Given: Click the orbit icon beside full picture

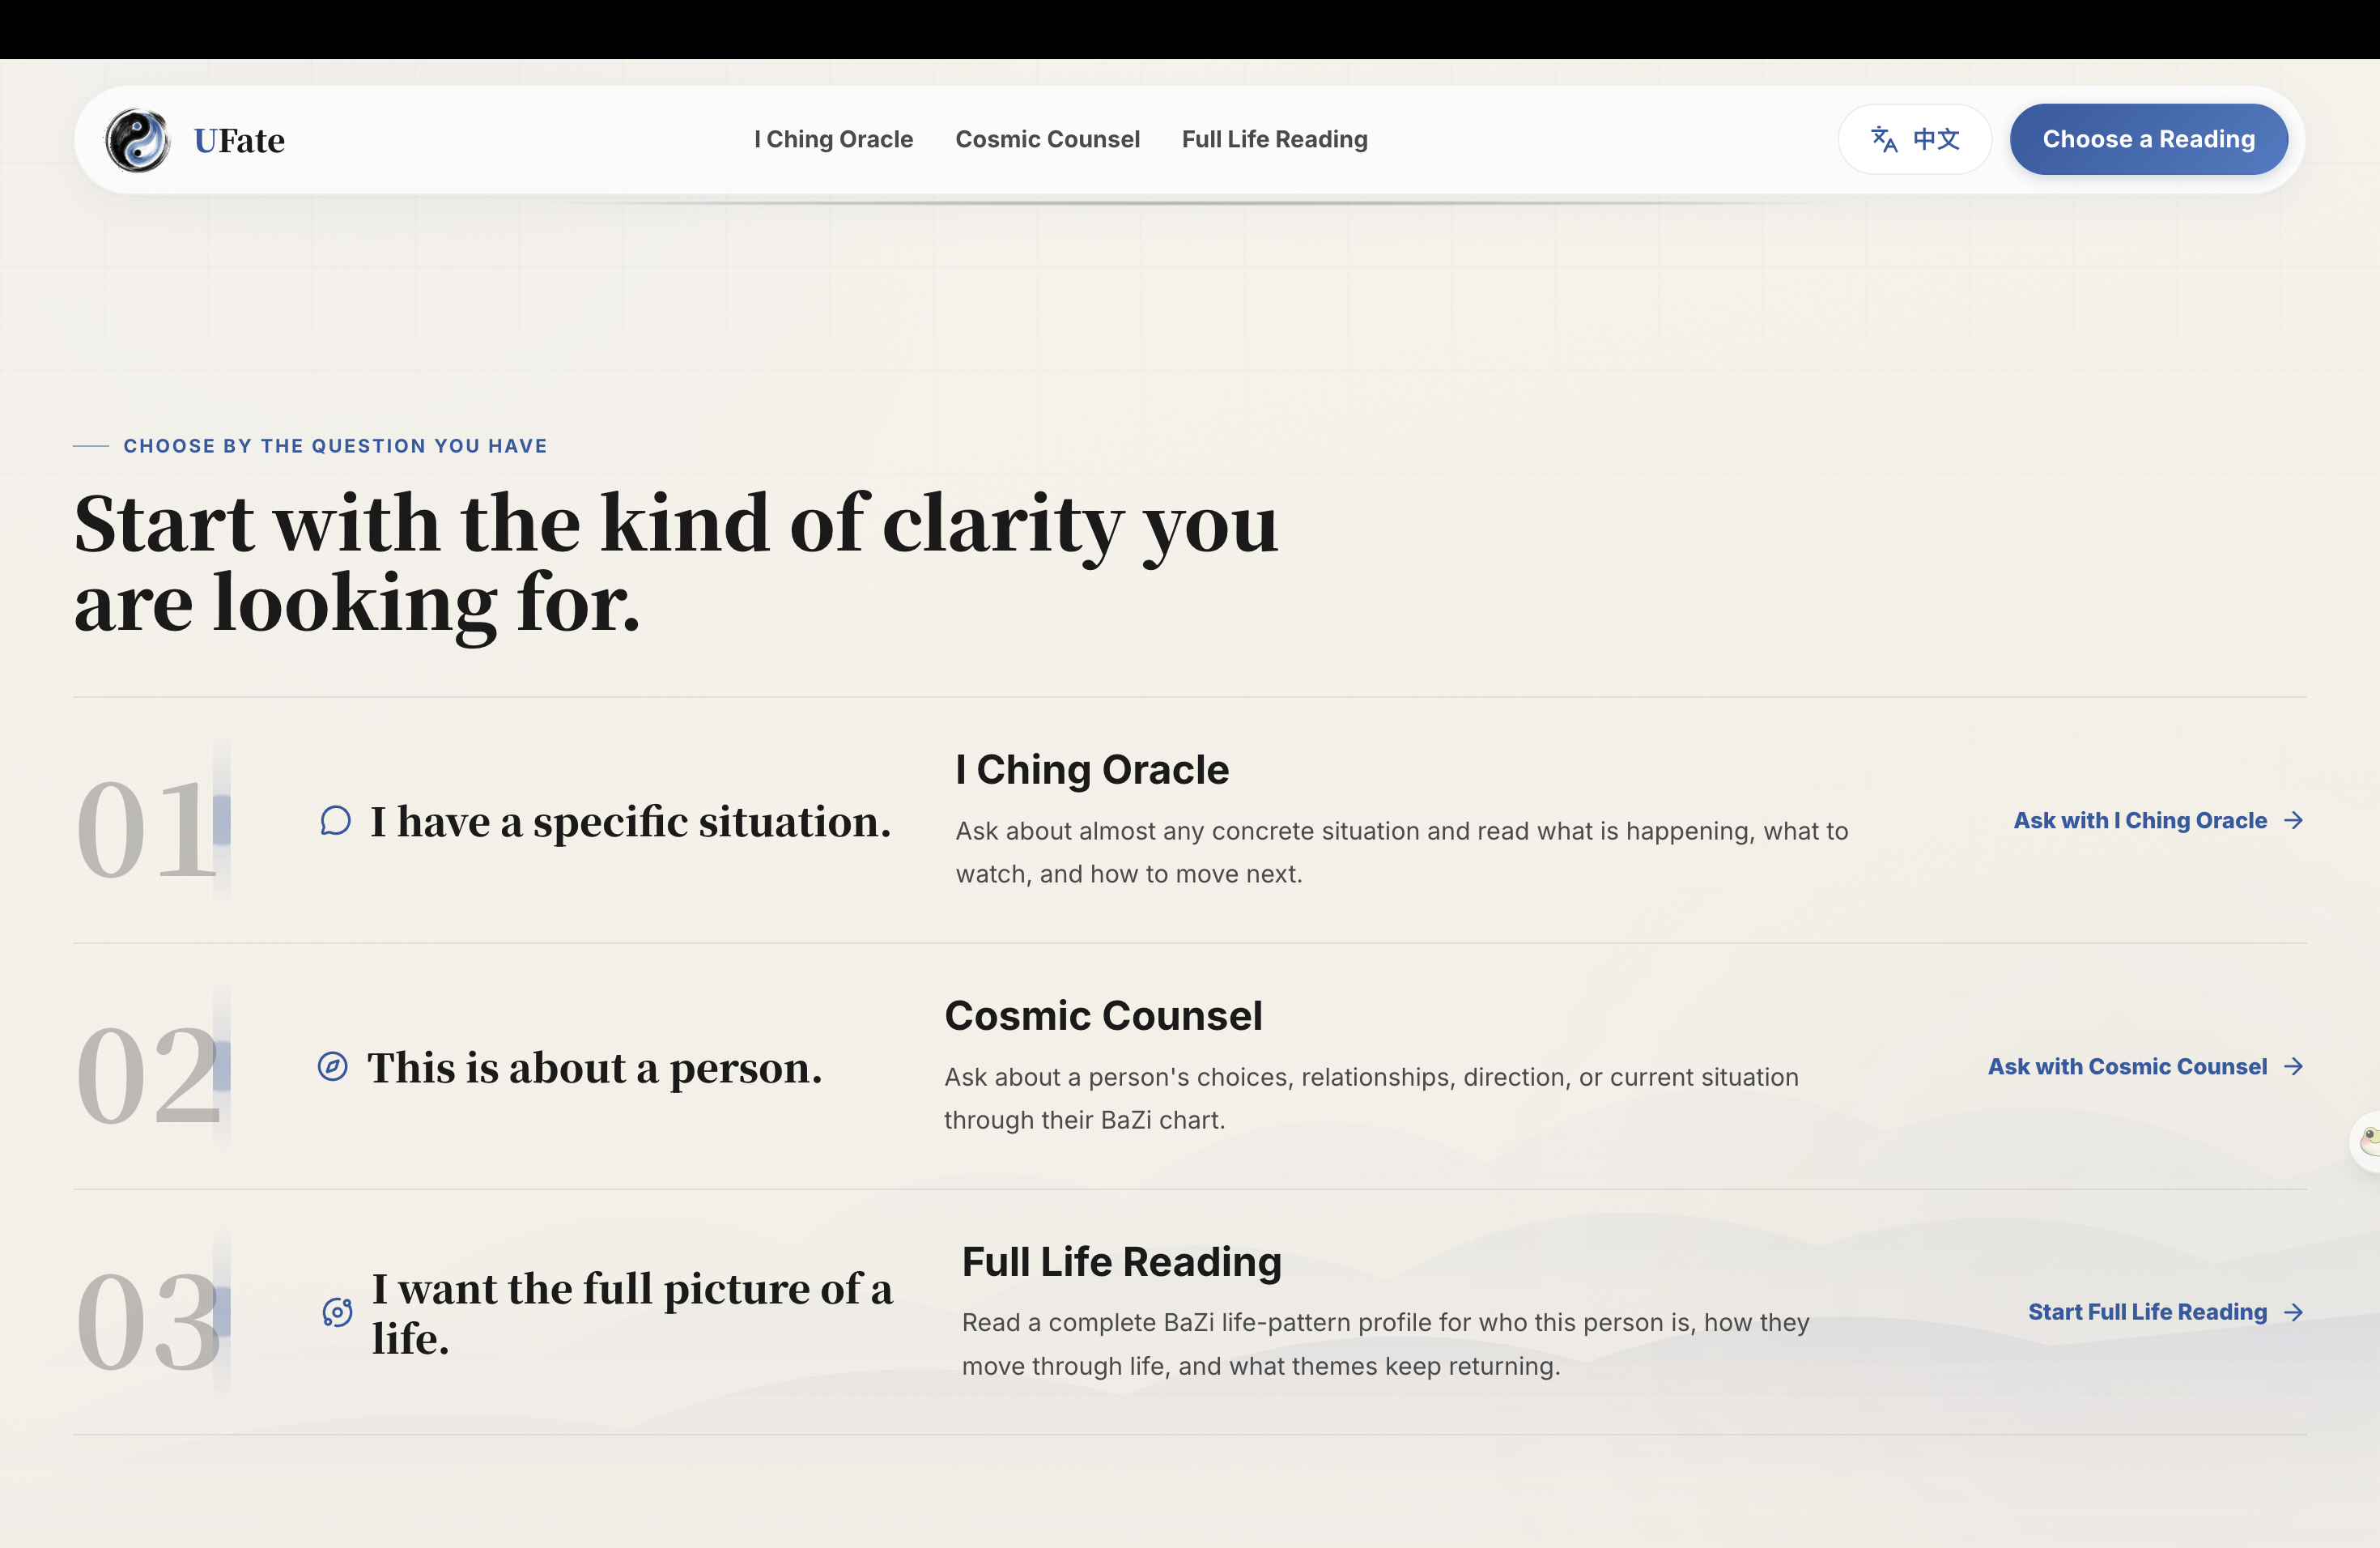Looking at the screenshot, I should pos(338,1312).
